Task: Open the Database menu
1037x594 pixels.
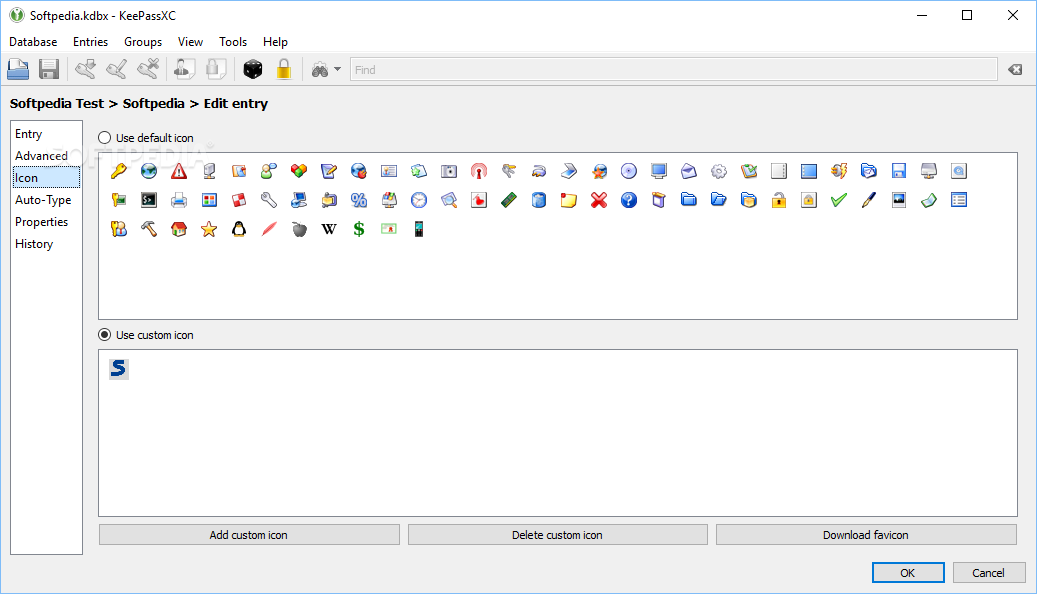Action: tap(33, 42)
